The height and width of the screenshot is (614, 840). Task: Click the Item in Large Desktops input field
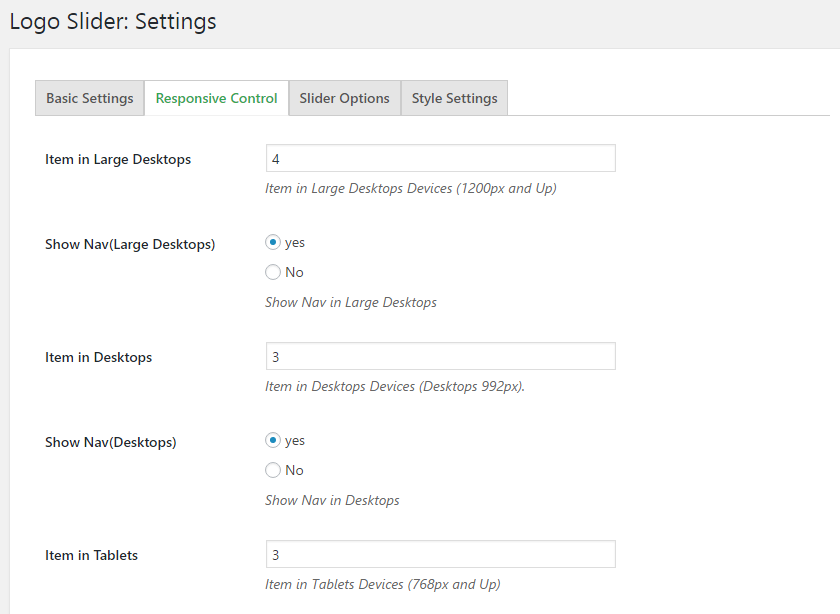coord(440,159)
